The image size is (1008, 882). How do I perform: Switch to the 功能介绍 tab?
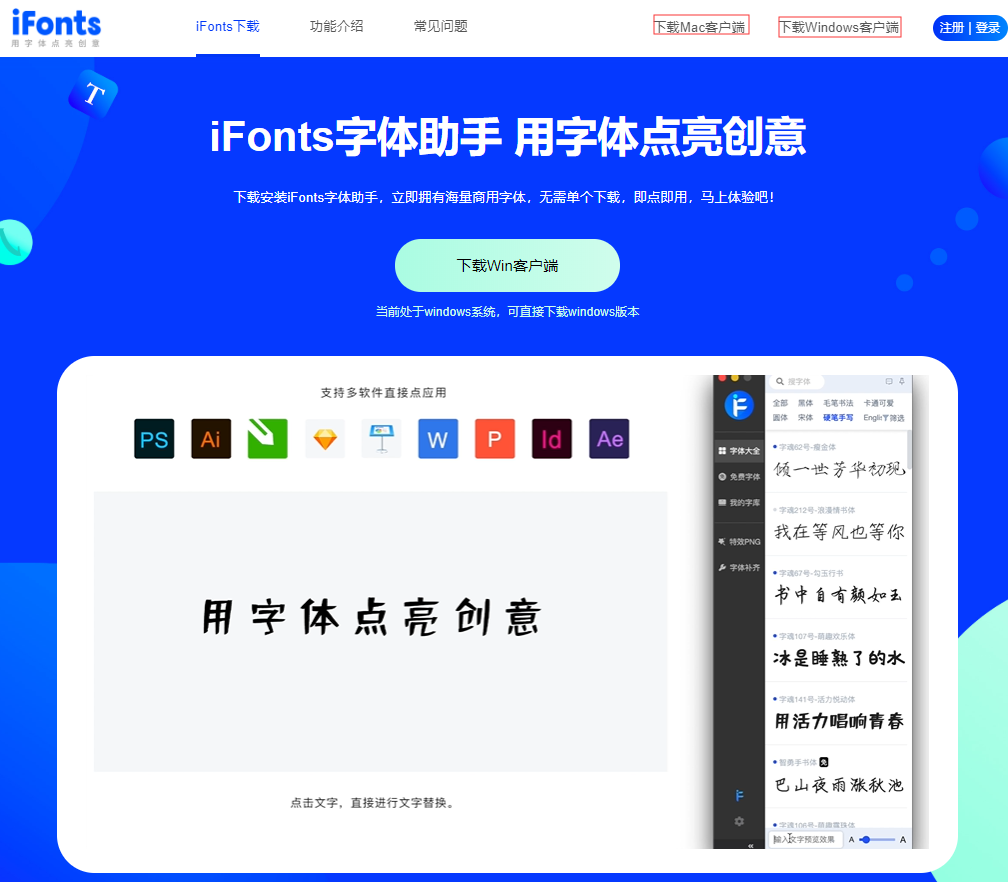(336, 26)
